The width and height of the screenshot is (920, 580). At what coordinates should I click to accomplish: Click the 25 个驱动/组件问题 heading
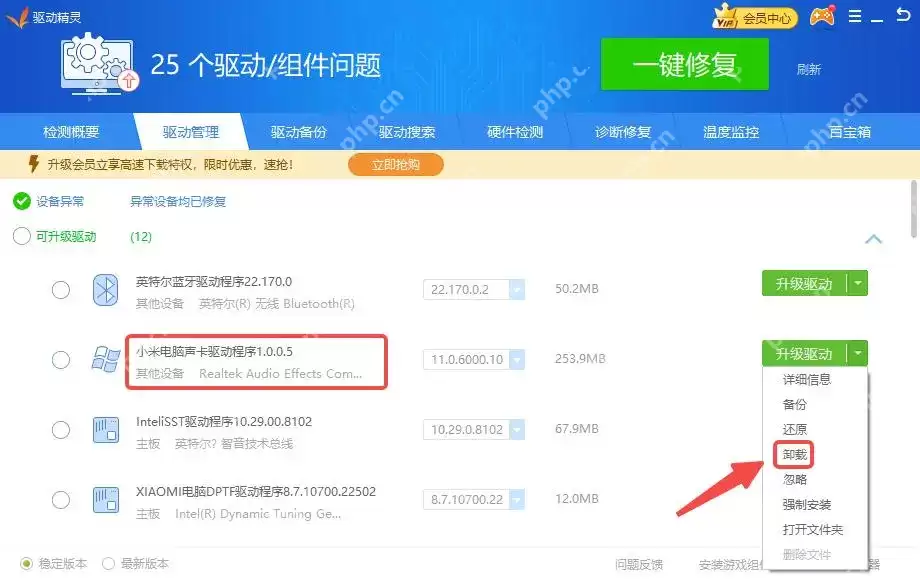point(266,65)
